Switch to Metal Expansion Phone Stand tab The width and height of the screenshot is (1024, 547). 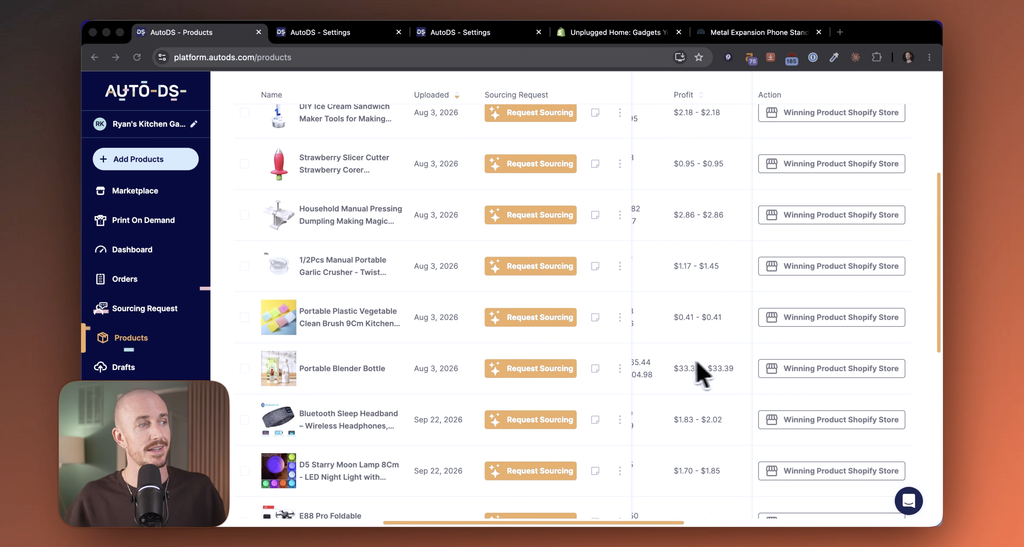tap(758, 32)
